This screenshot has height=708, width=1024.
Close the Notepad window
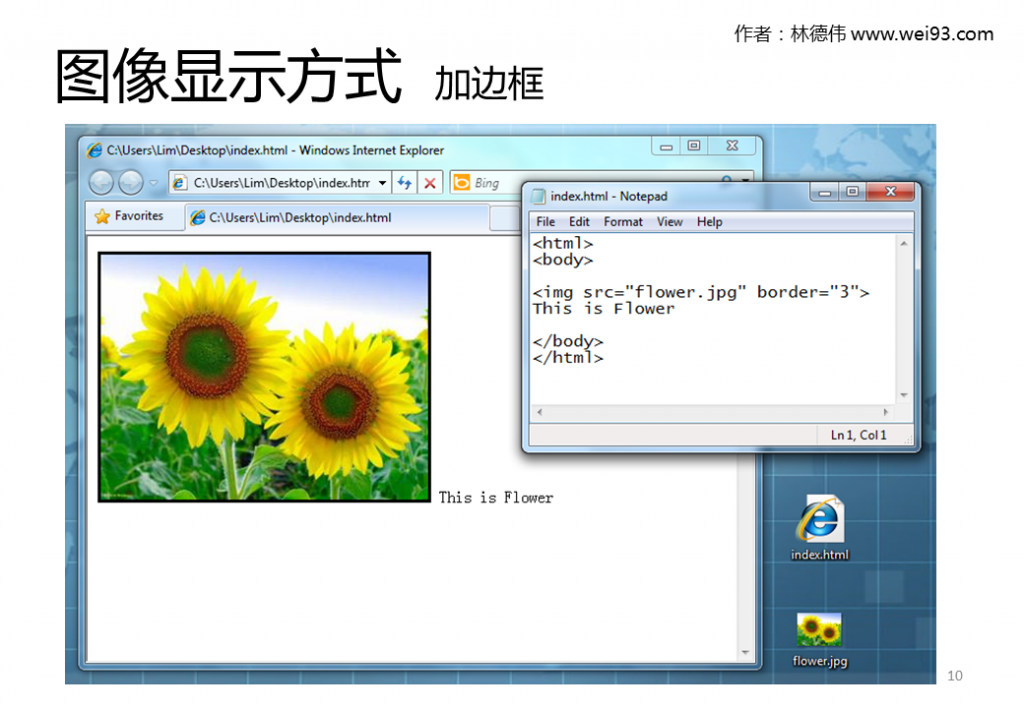tap(890, 192)
